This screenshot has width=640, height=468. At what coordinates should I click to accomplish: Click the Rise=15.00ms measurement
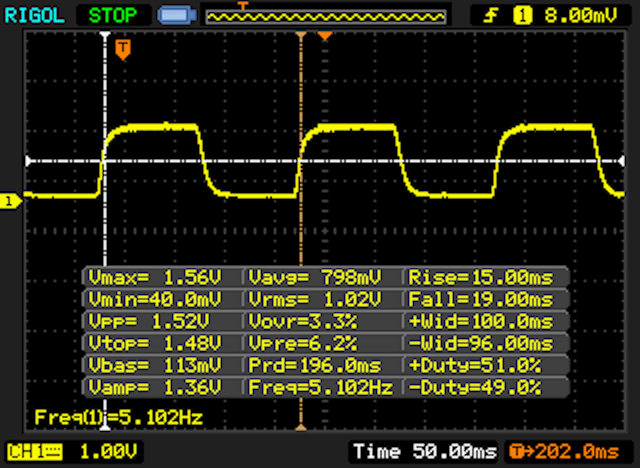point(481,277)
